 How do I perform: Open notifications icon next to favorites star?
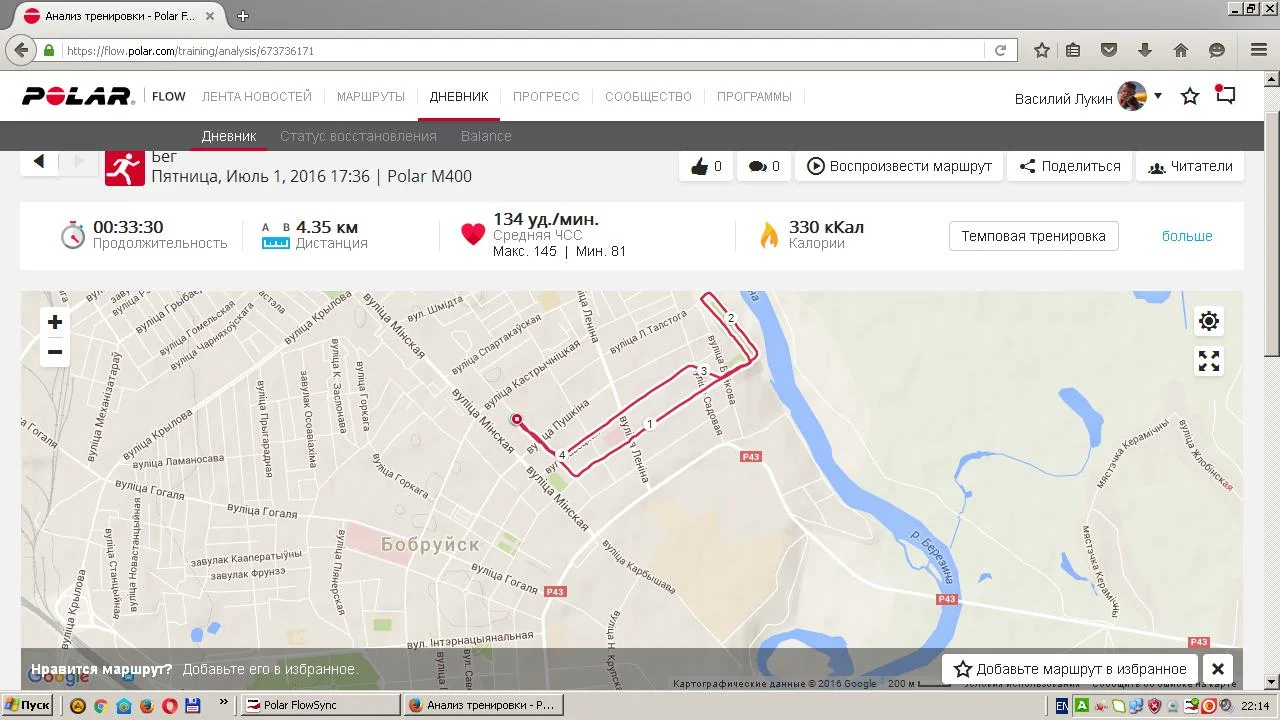[x=1225, y=96]
